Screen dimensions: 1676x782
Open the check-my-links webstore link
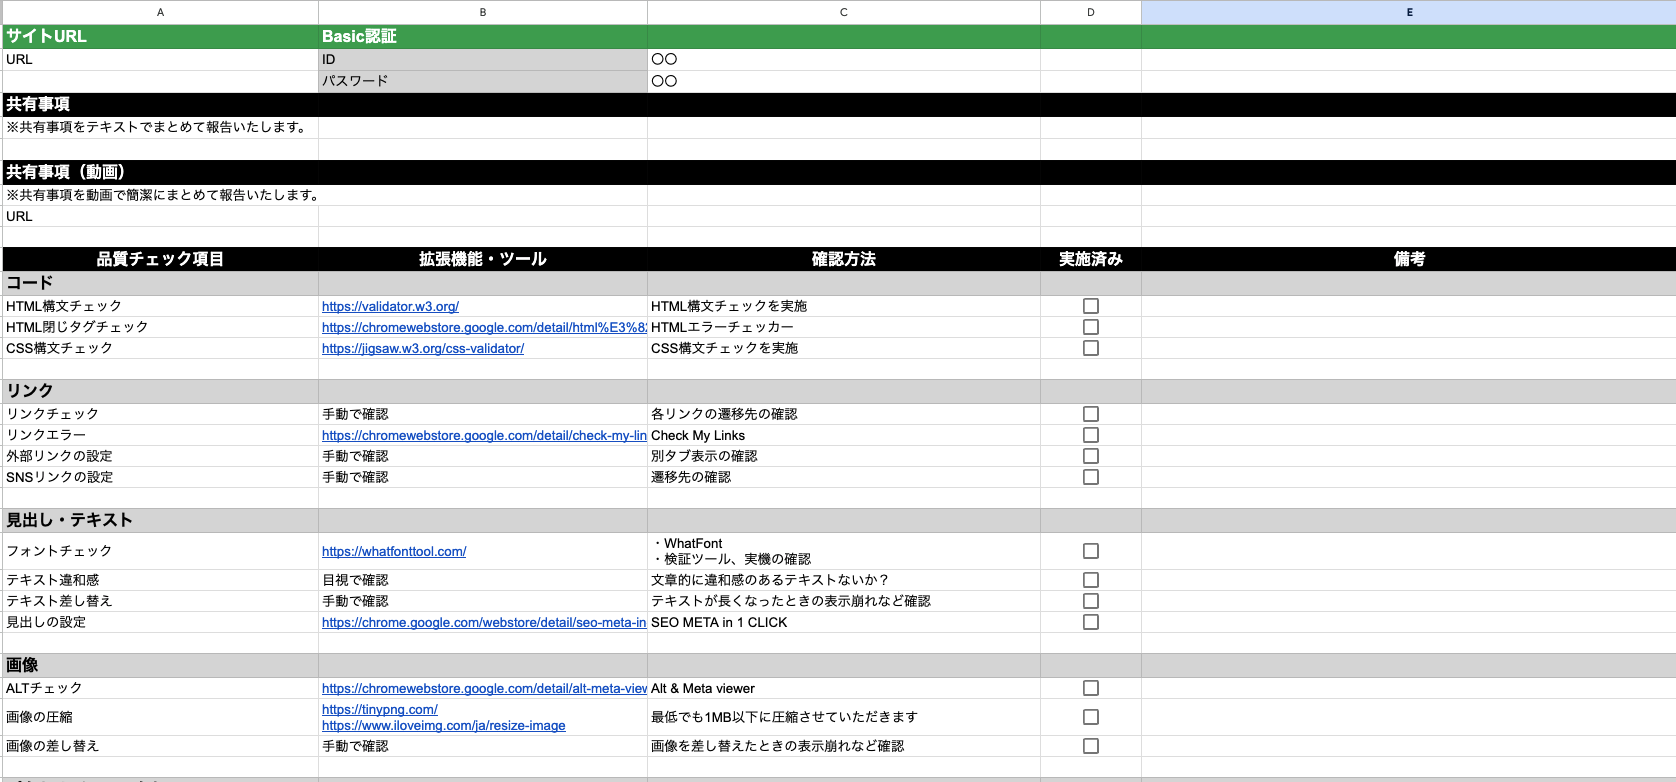point(484,435)
